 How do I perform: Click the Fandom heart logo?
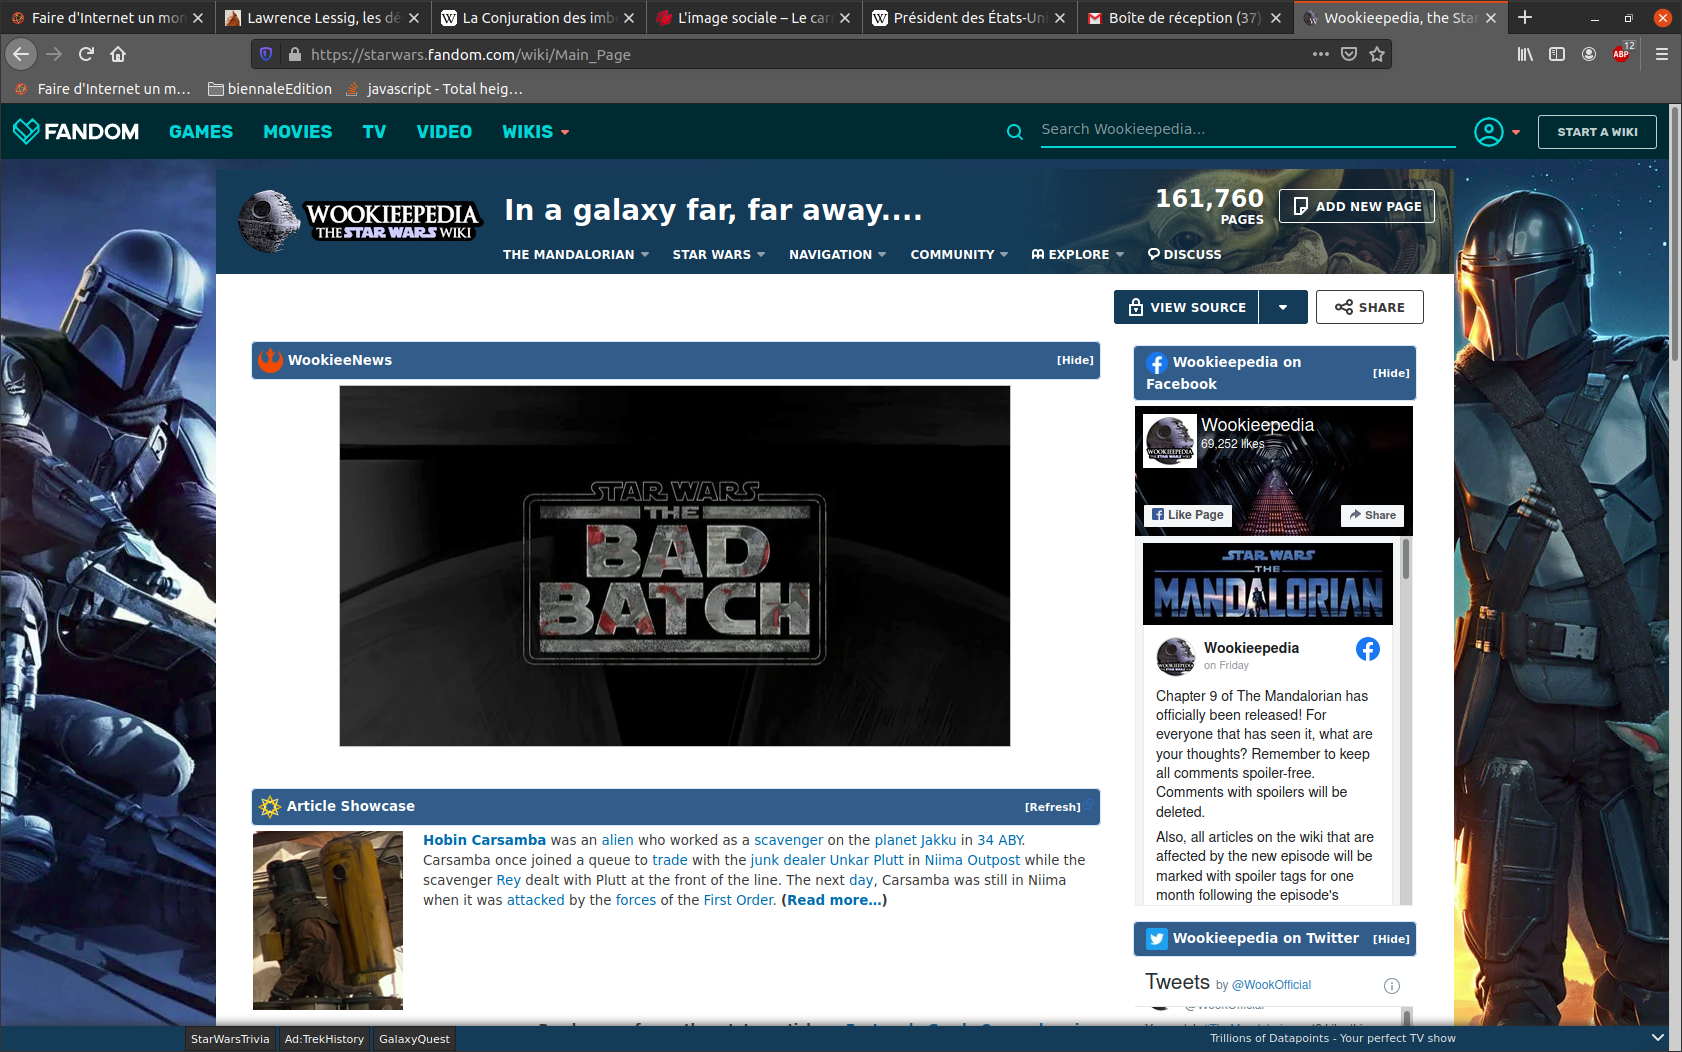click(26, 131)
